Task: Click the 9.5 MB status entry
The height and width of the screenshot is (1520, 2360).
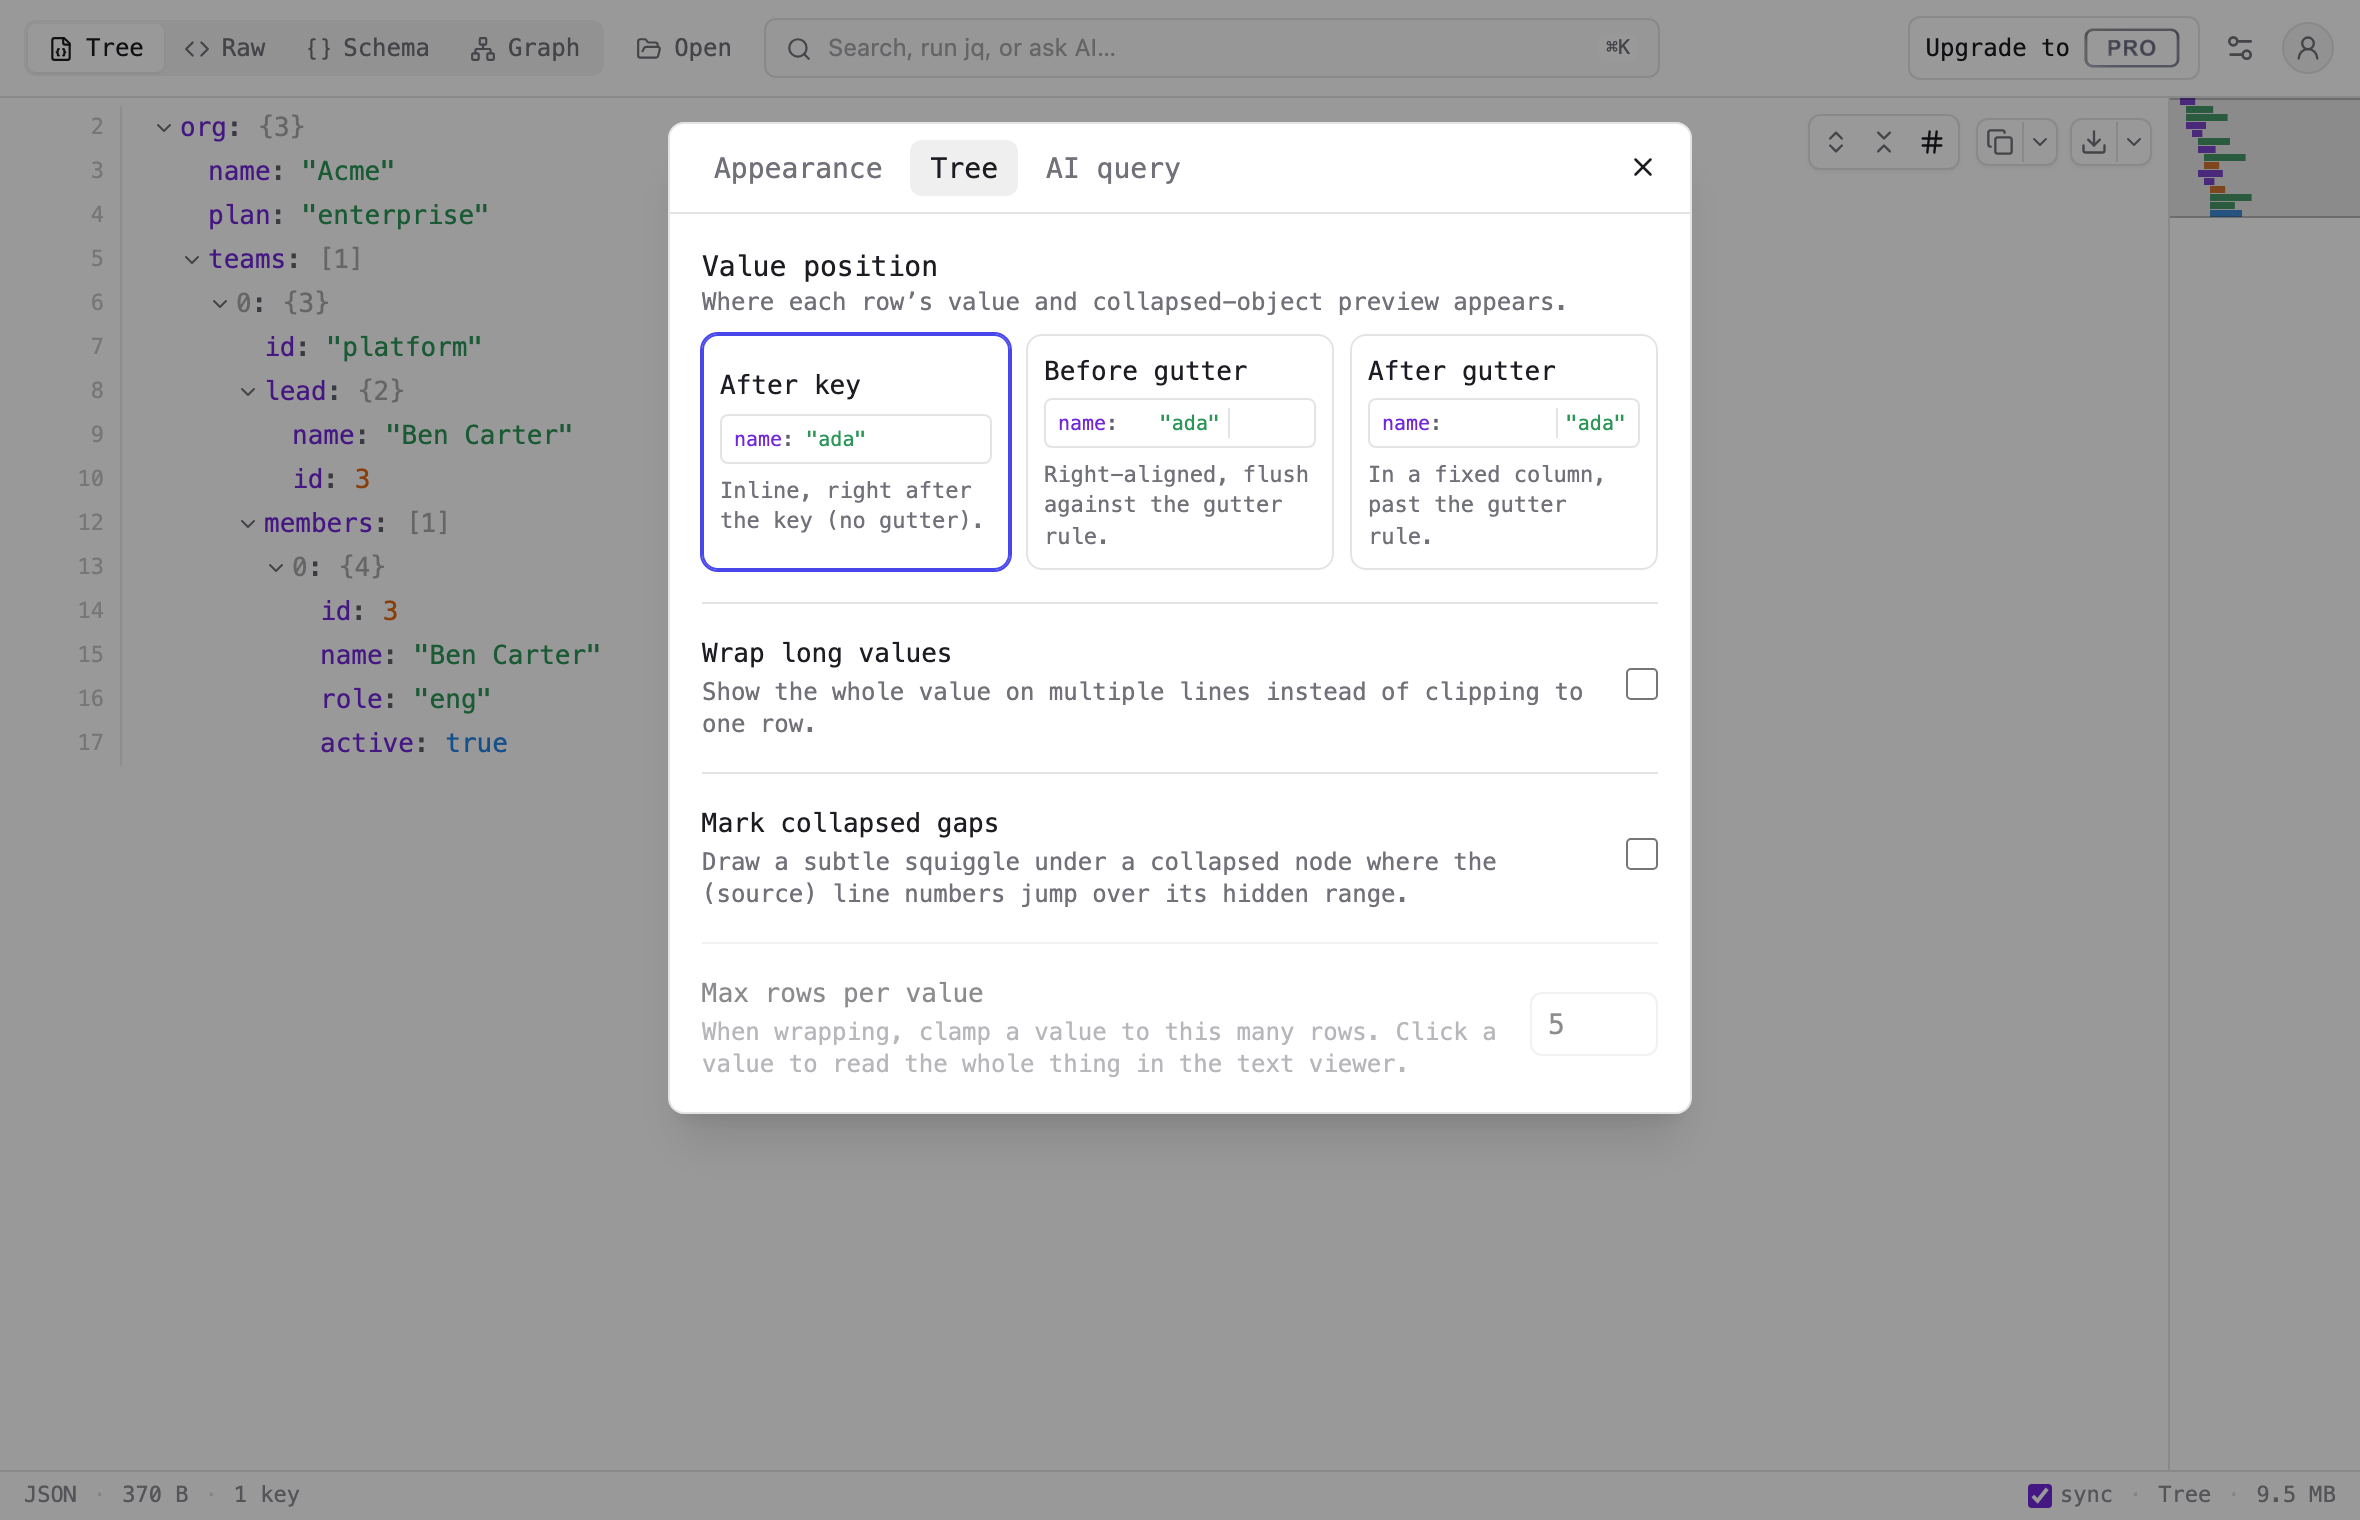Action: [x=2296, y=1495]
